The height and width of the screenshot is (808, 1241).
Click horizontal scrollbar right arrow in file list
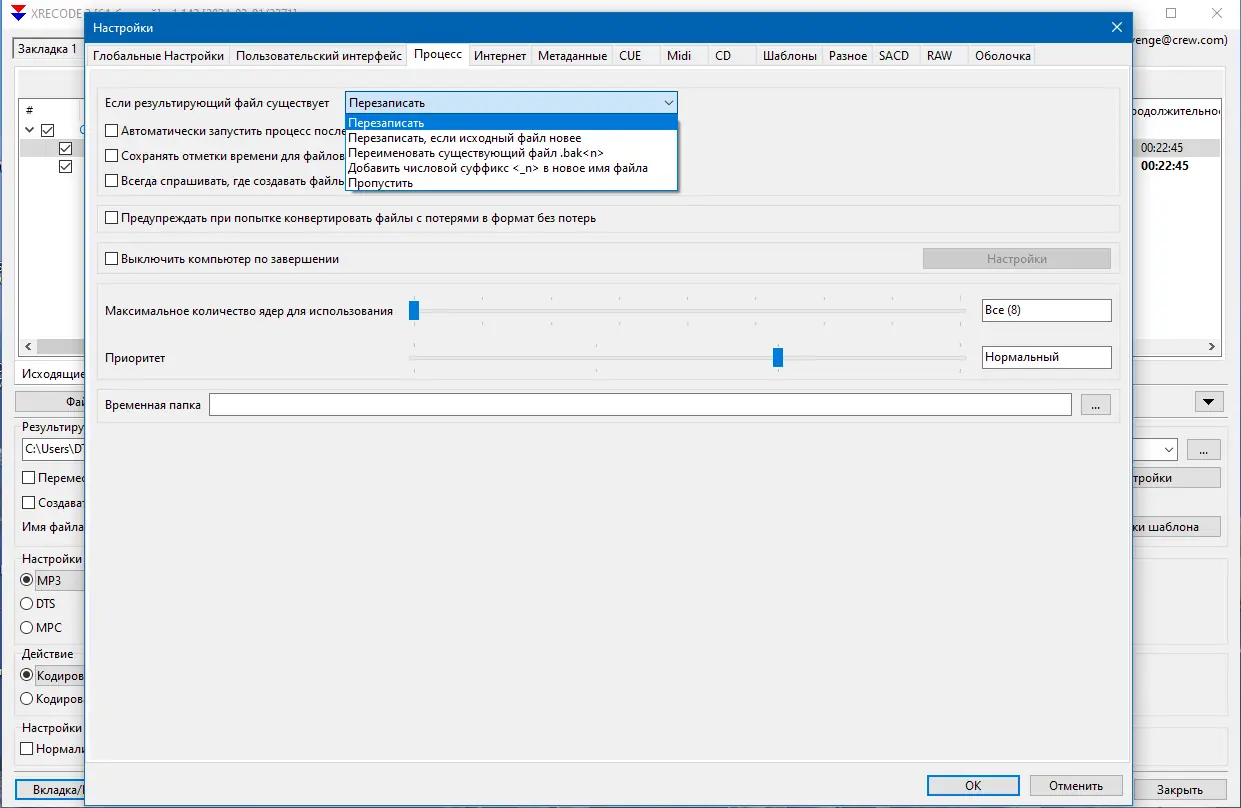pos(1213,346)
